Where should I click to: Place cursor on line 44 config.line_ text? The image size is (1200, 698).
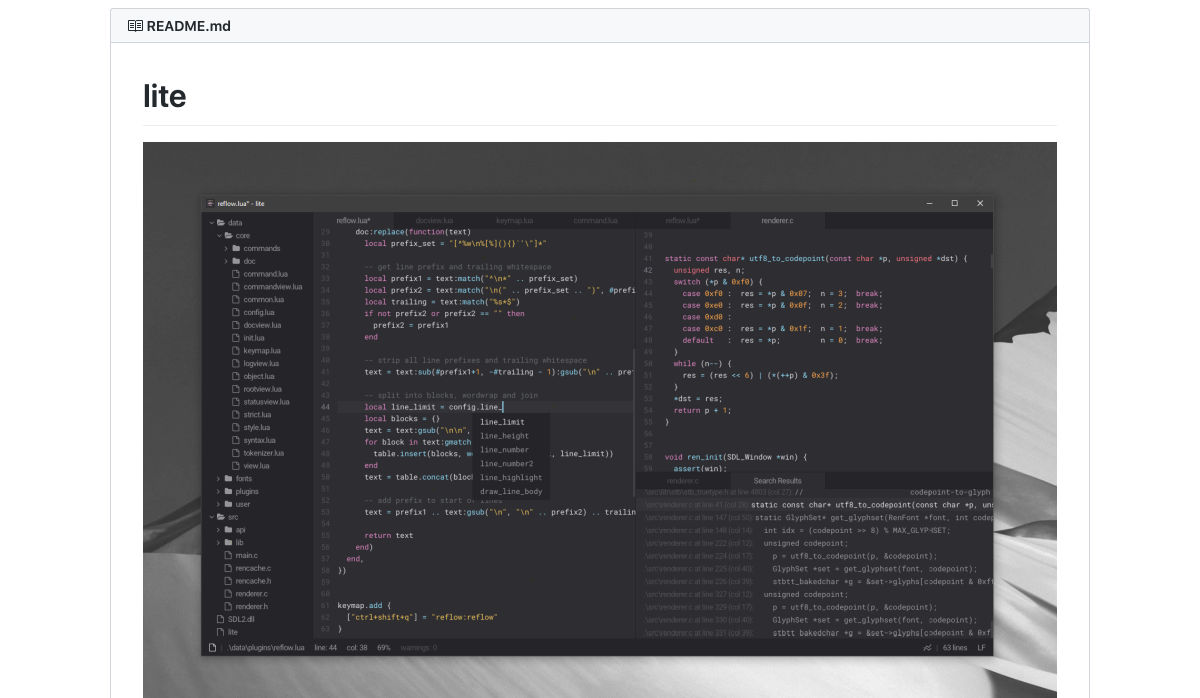[x=475, y=407]
